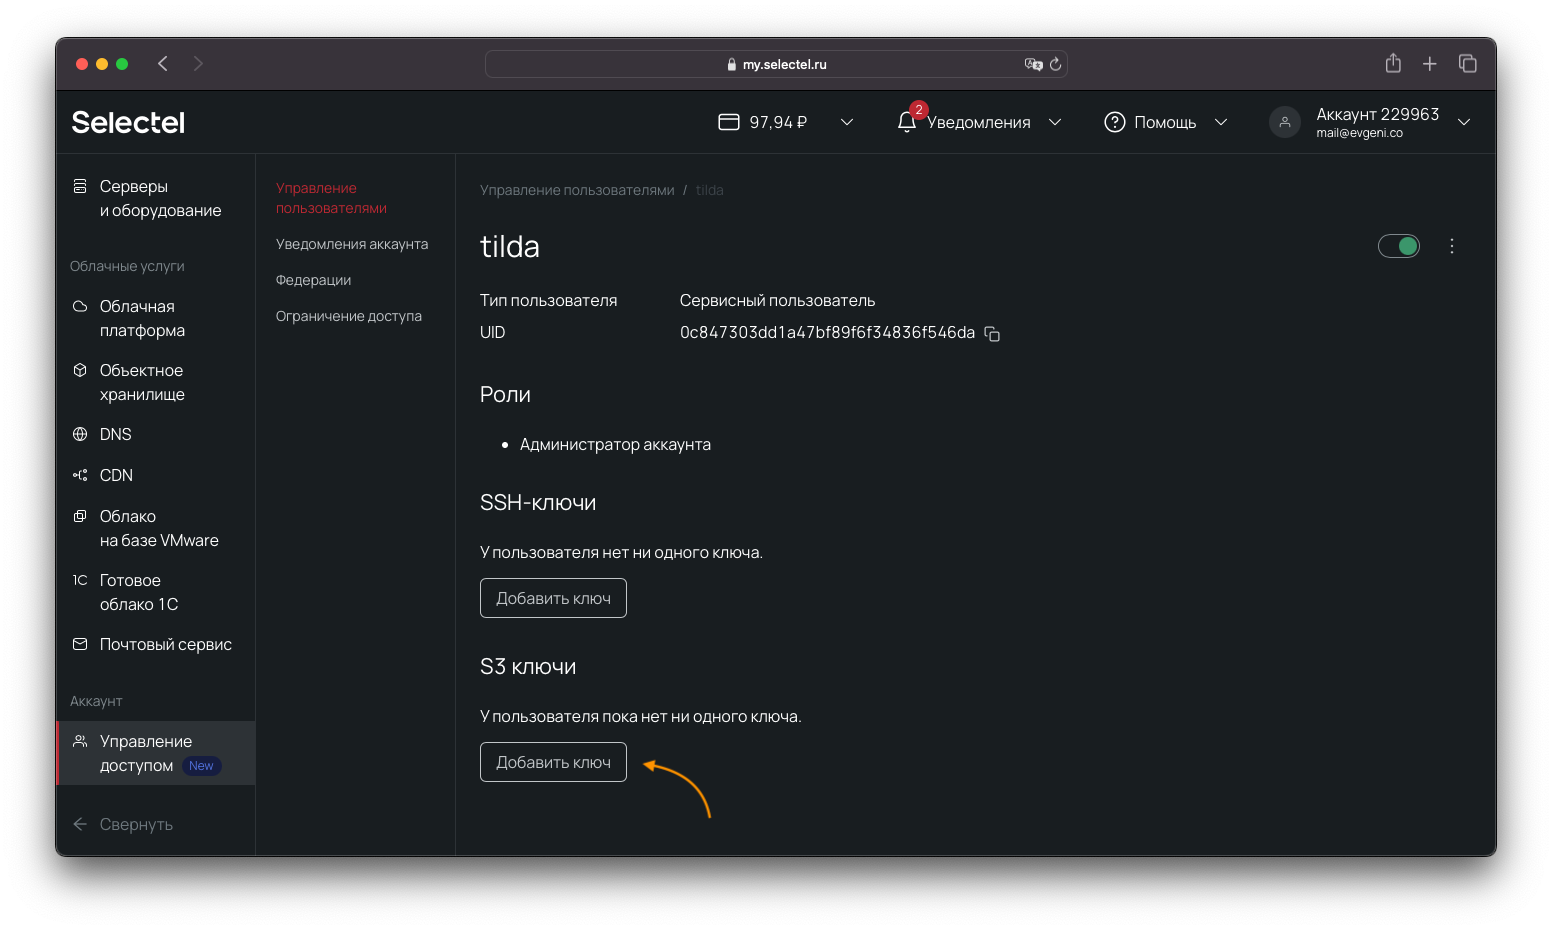Click the DNS sidebar label
This screenshot has width=1552, height=930.
116,434
